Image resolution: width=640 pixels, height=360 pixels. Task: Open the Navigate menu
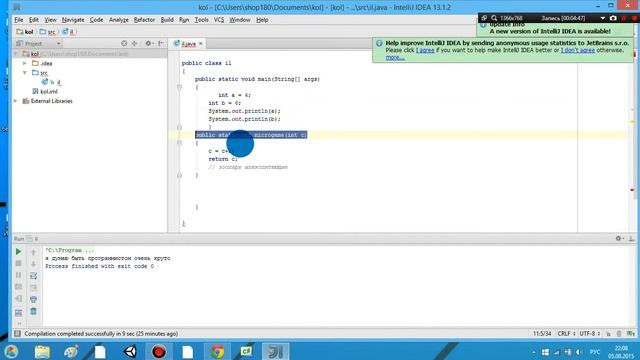pyautogui.click(x=73, y=20)
